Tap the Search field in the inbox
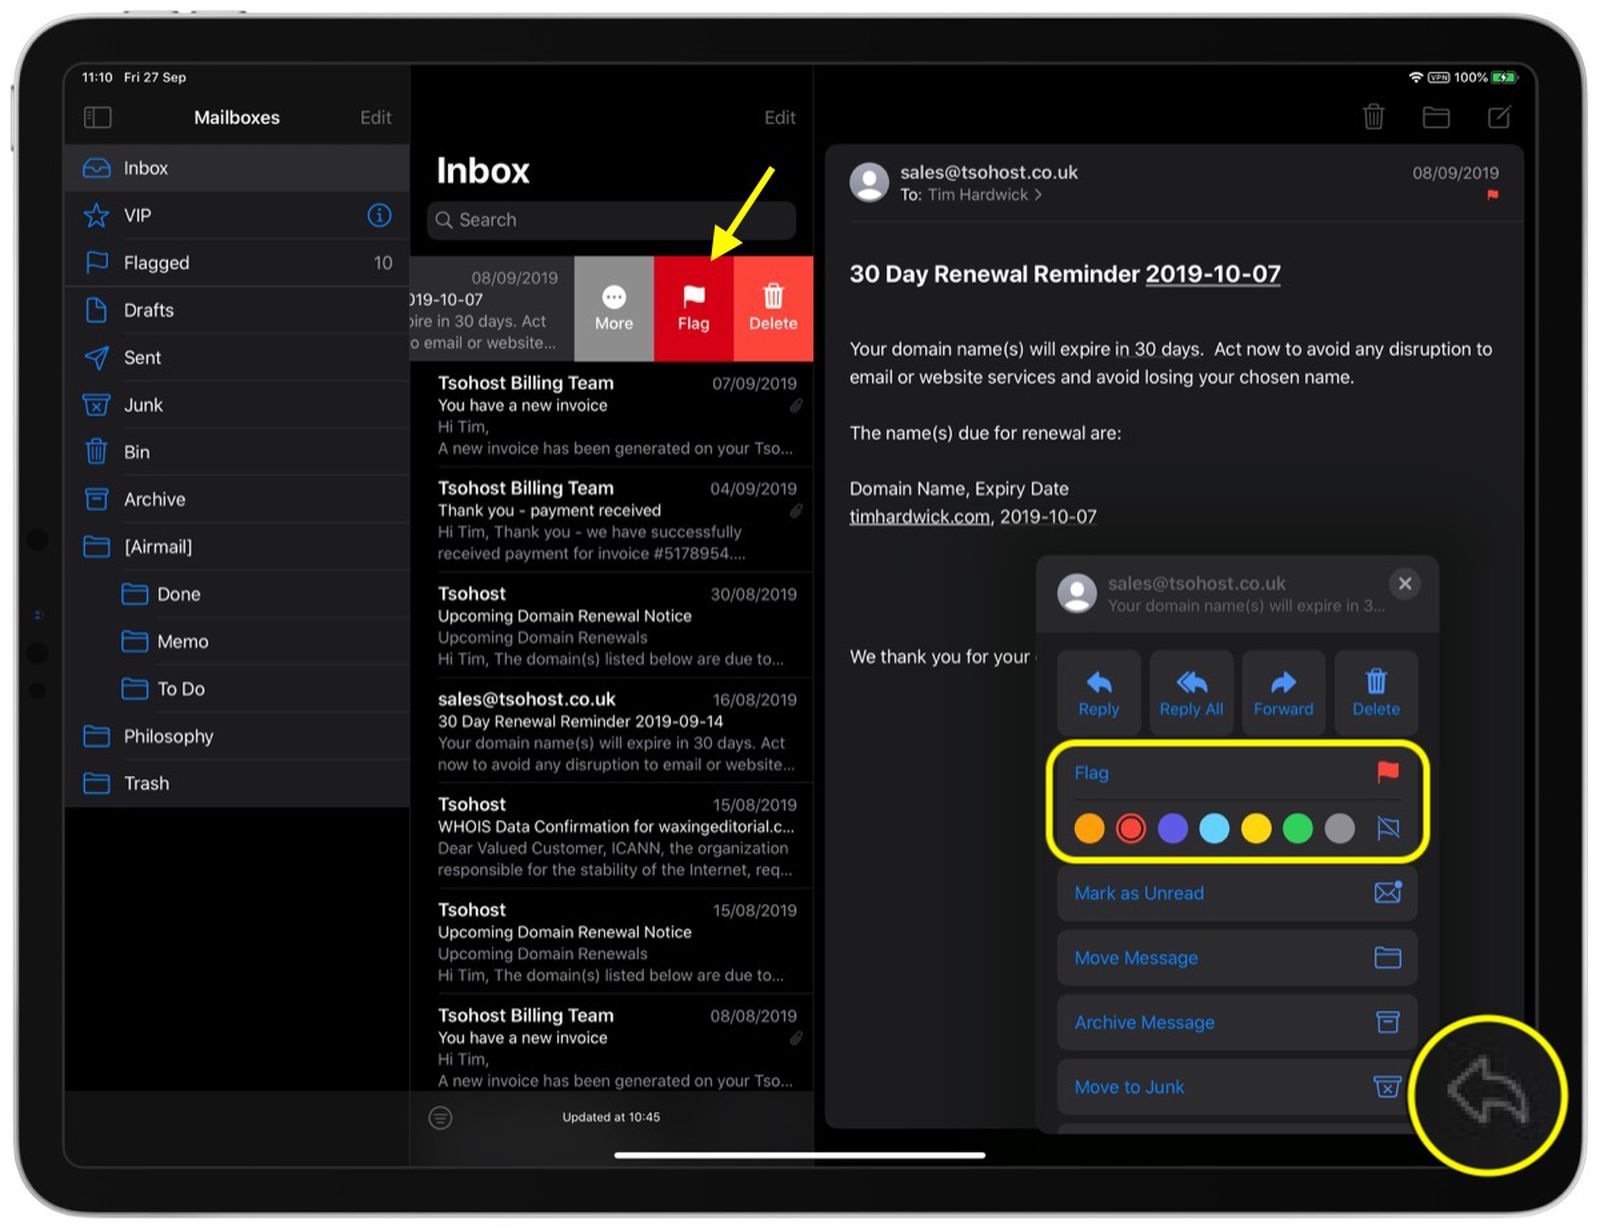Screen dimensions: 1600x1231 611,220
